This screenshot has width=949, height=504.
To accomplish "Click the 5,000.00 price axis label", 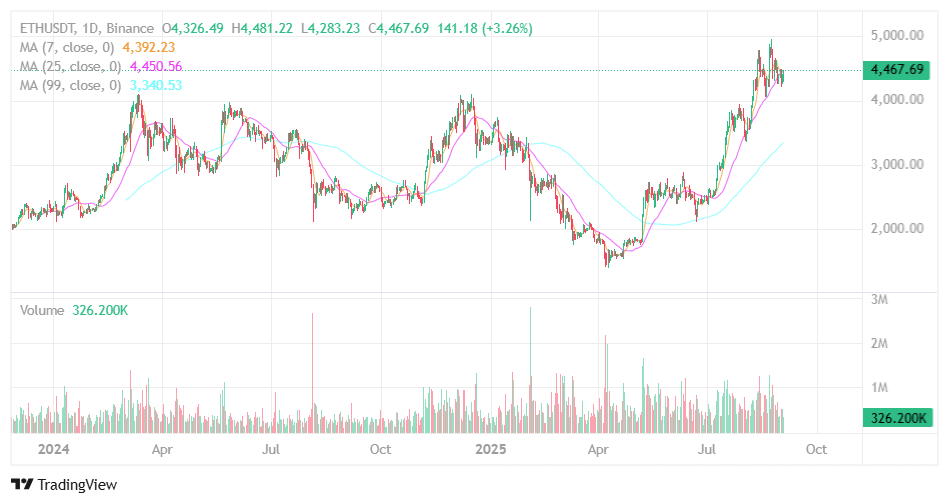I will (x=897, y=35).
